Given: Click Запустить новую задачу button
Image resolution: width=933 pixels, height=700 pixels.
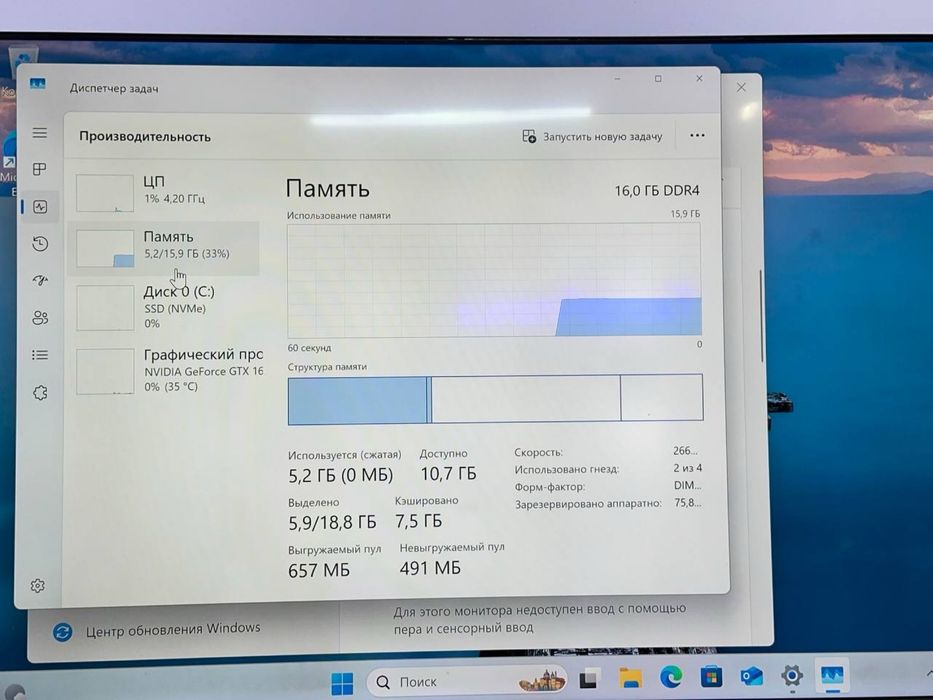Looking at the screenshot, I should (x=592, y=136).
